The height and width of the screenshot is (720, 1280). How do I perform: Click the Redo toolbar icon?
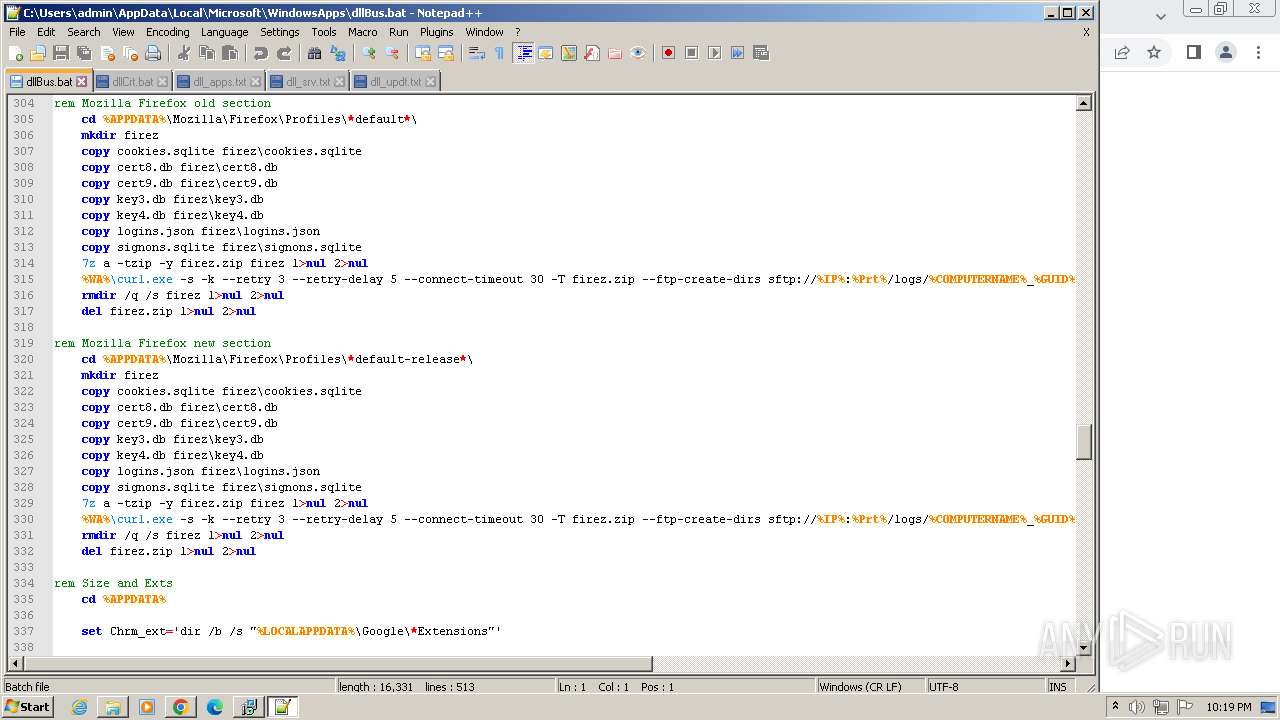tap(284, 53)
